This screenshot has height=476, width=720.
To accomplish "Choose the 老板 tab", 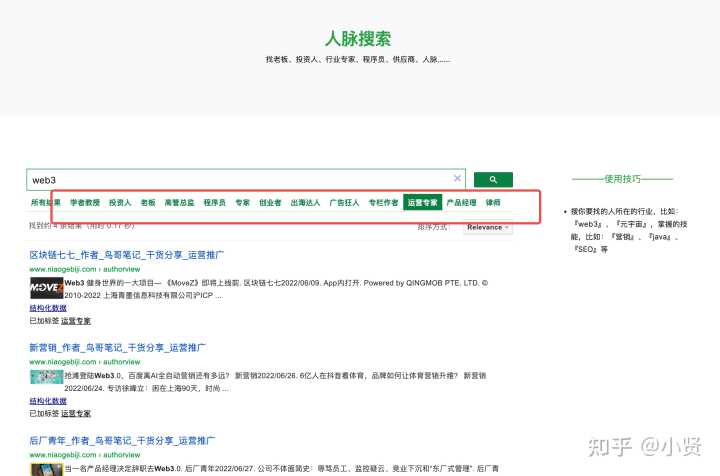I will pyautogui.click(x=148, y=202).
